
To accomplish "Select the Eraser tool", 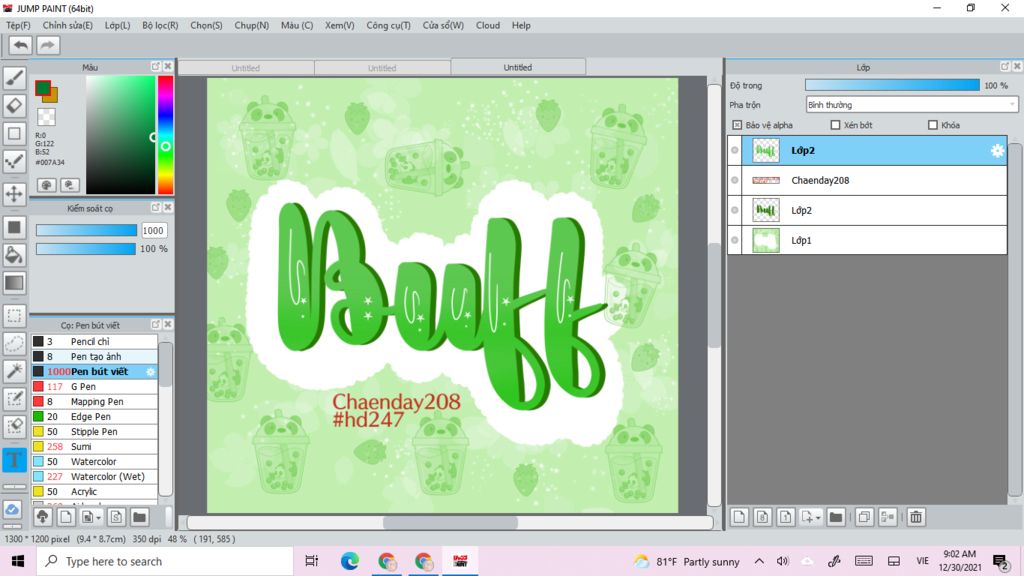I will pyautogui.click(x=14, y=106).
